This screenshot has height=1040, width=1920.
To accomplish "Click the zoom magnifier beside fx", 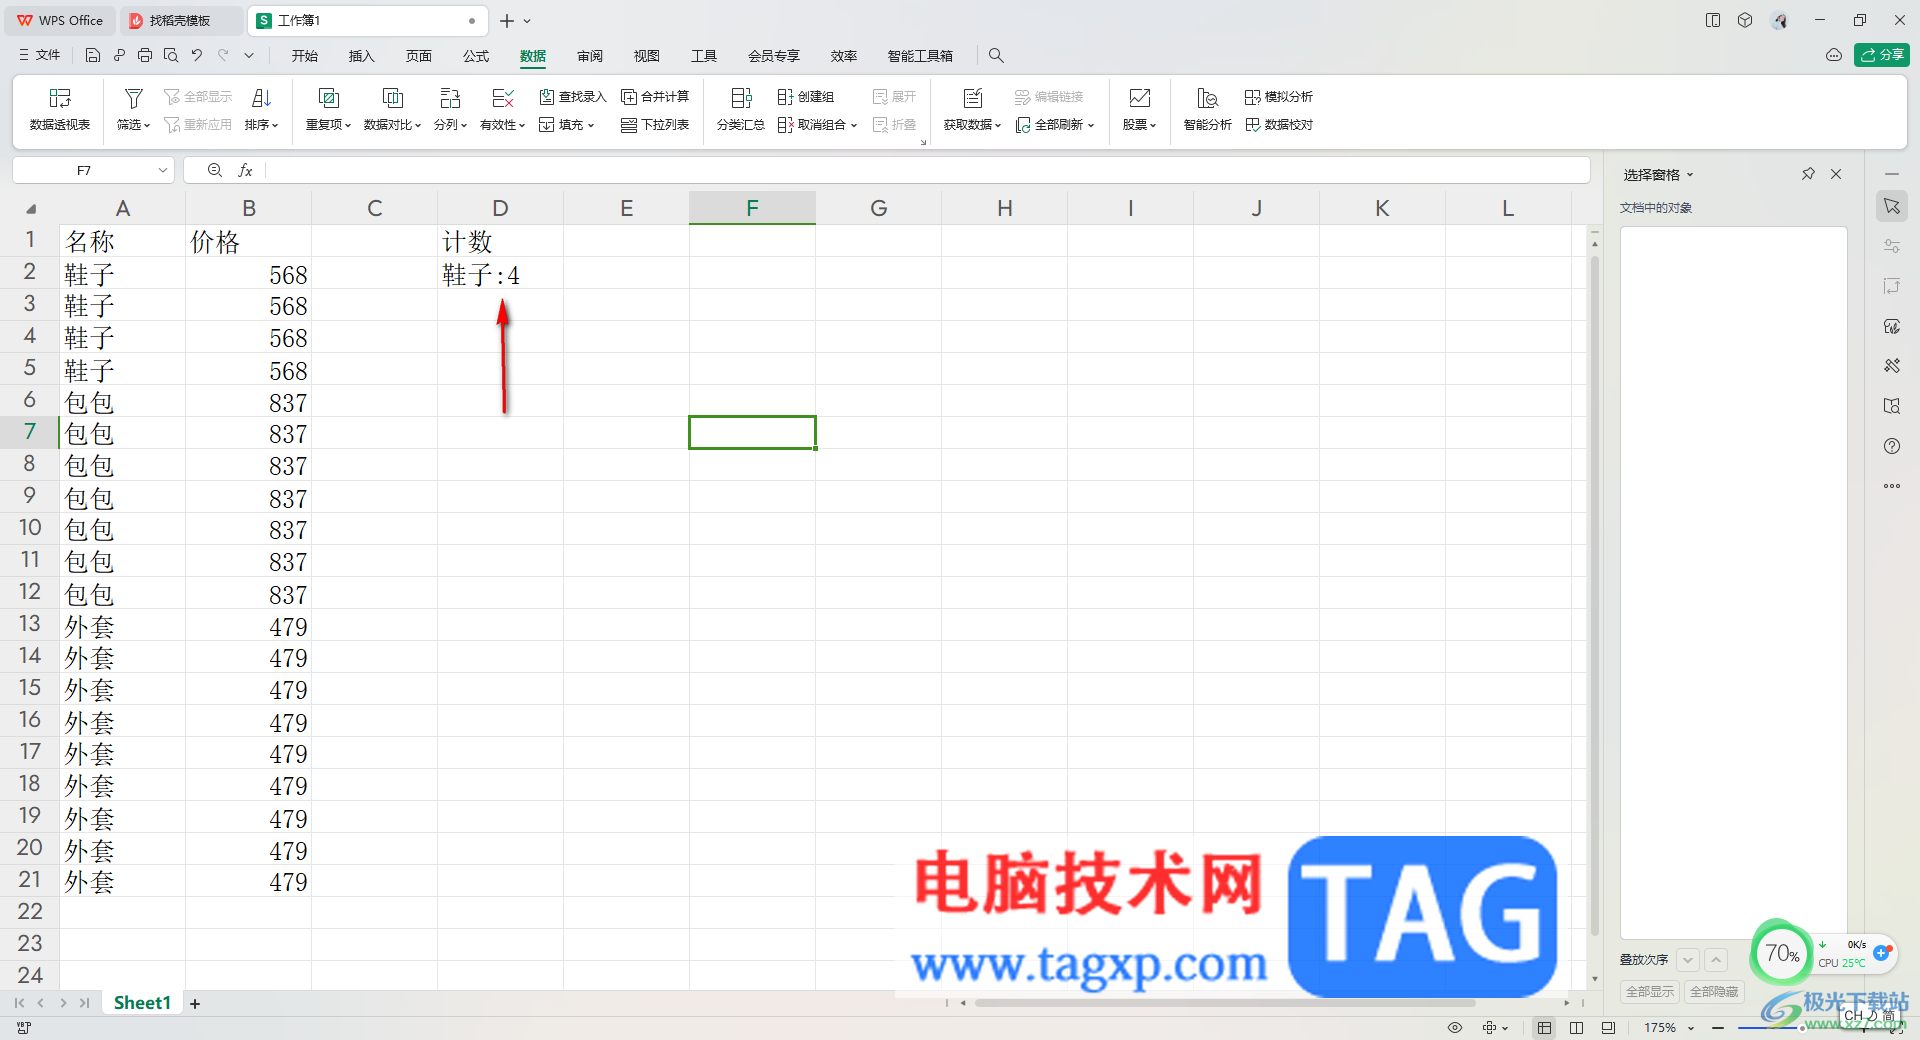I will pos(214,171).
